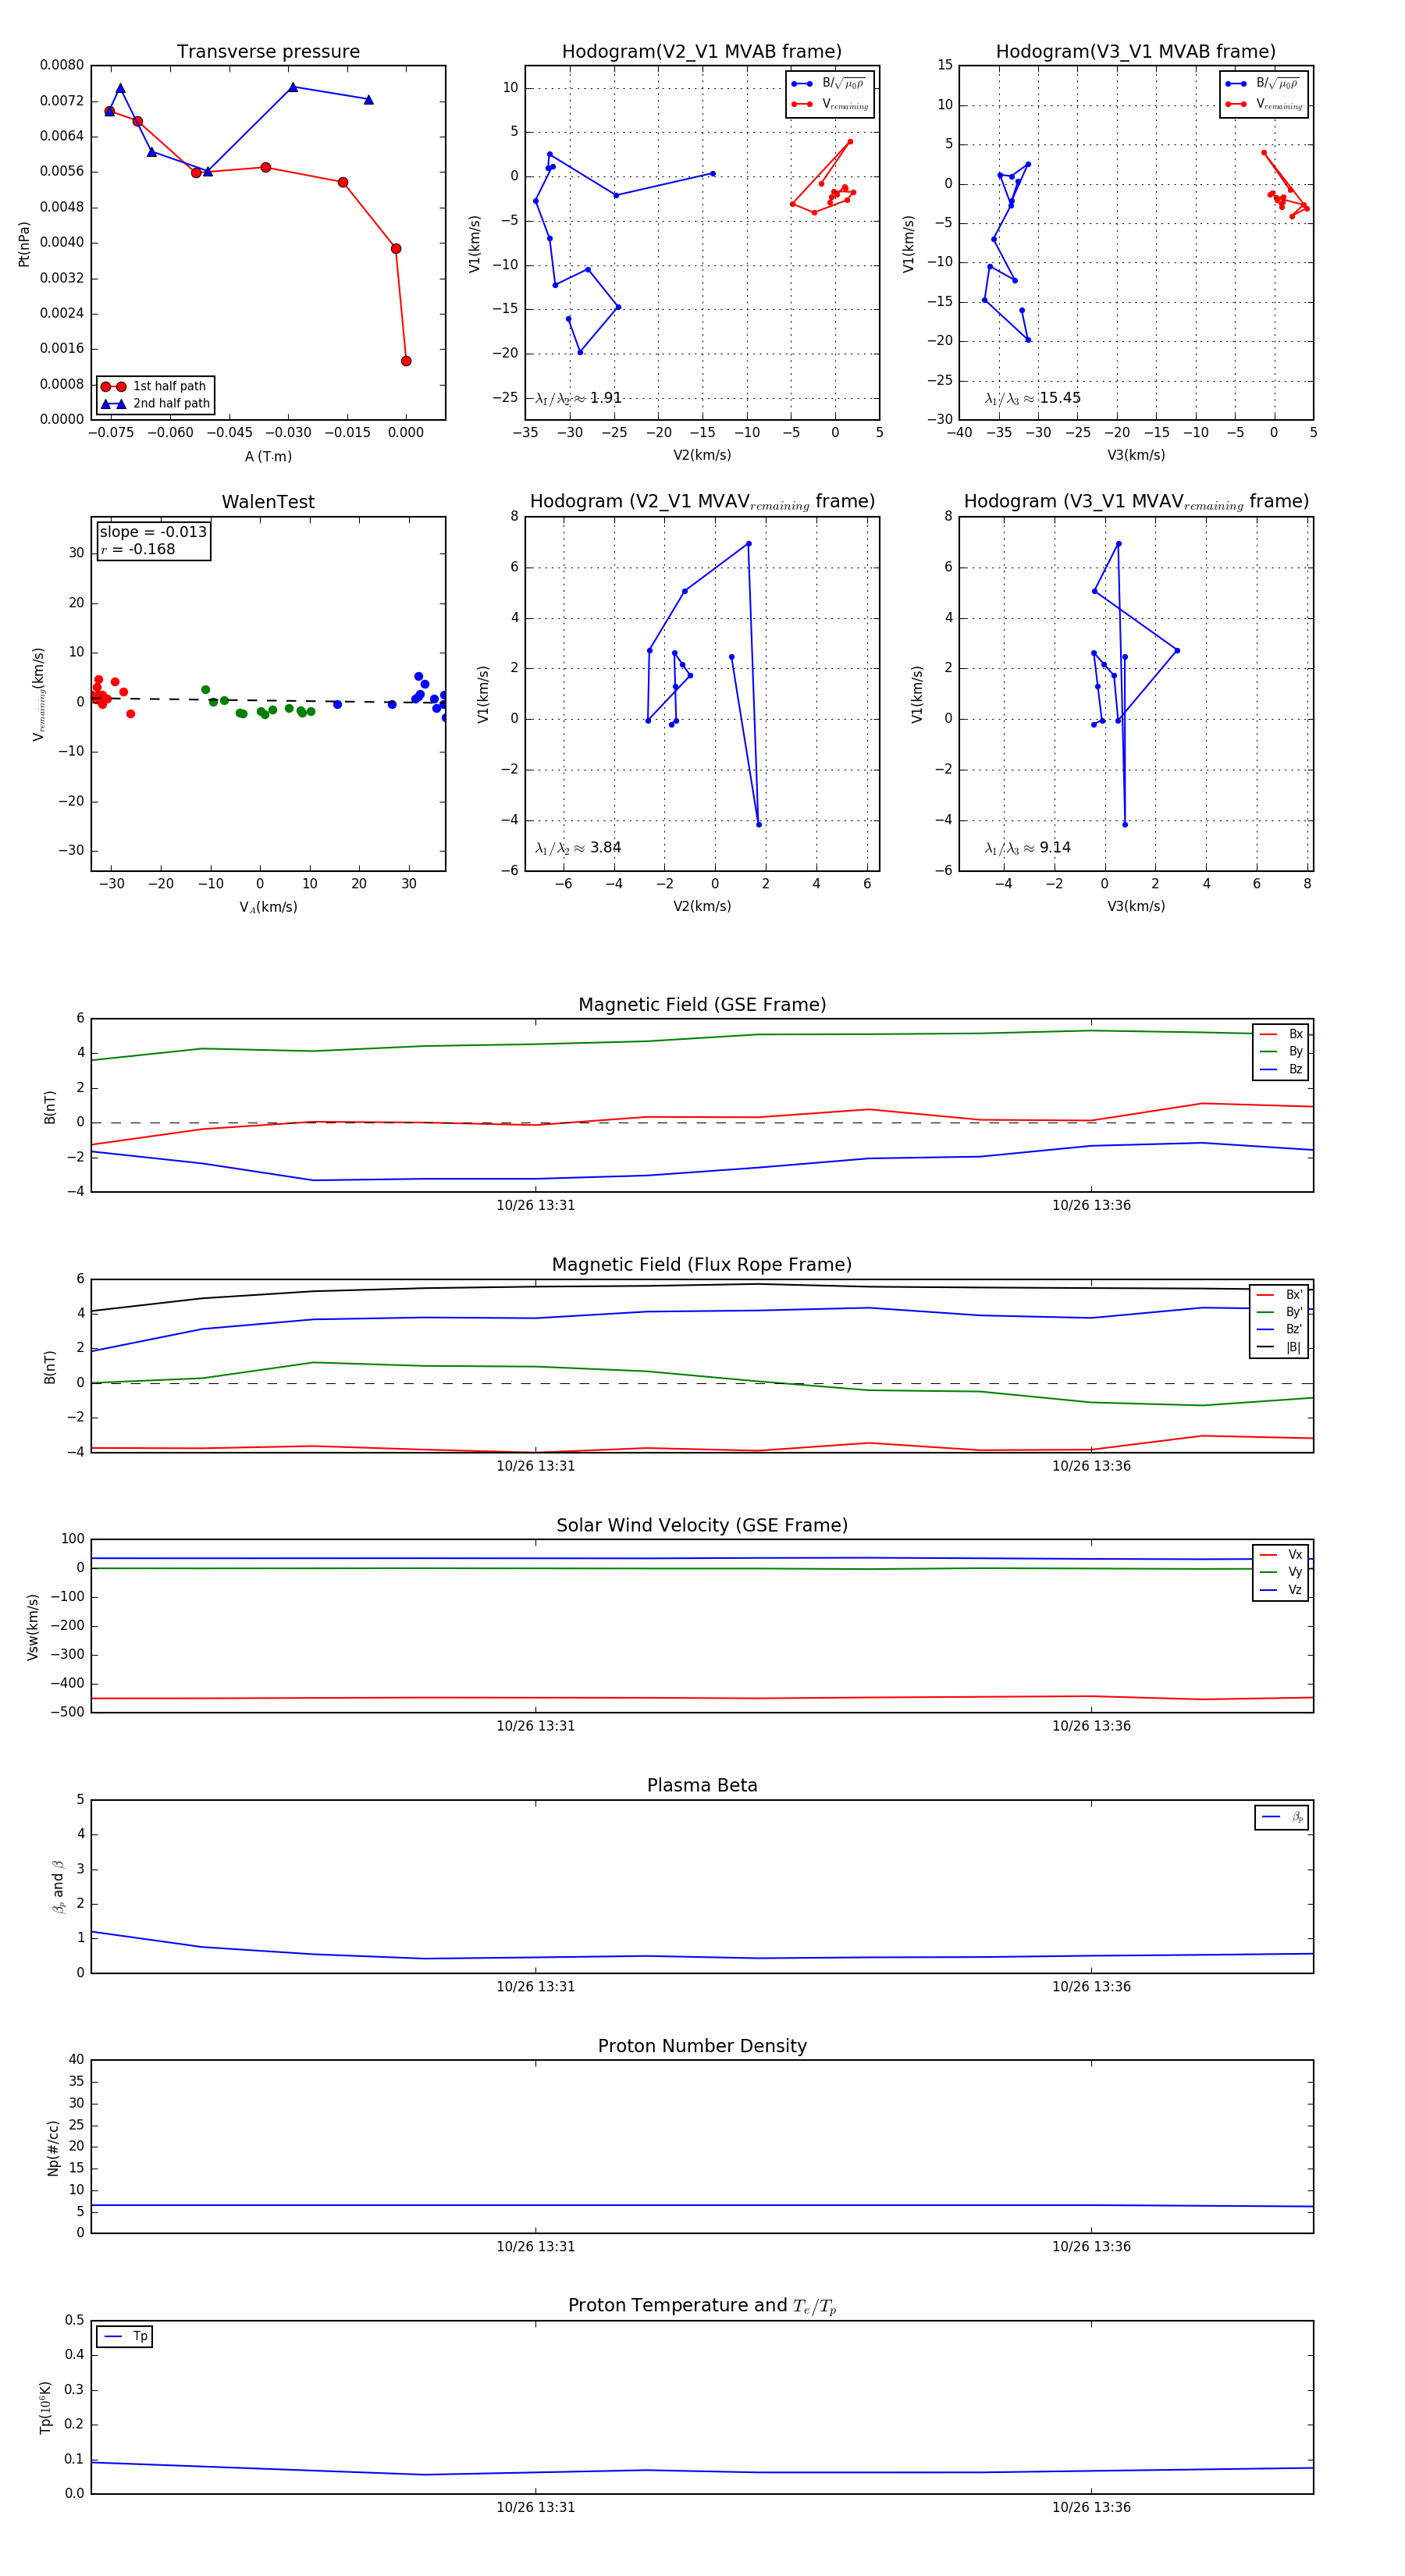
Task: Click the 'Proton Number Density' title
Action: click(702, 2046)
